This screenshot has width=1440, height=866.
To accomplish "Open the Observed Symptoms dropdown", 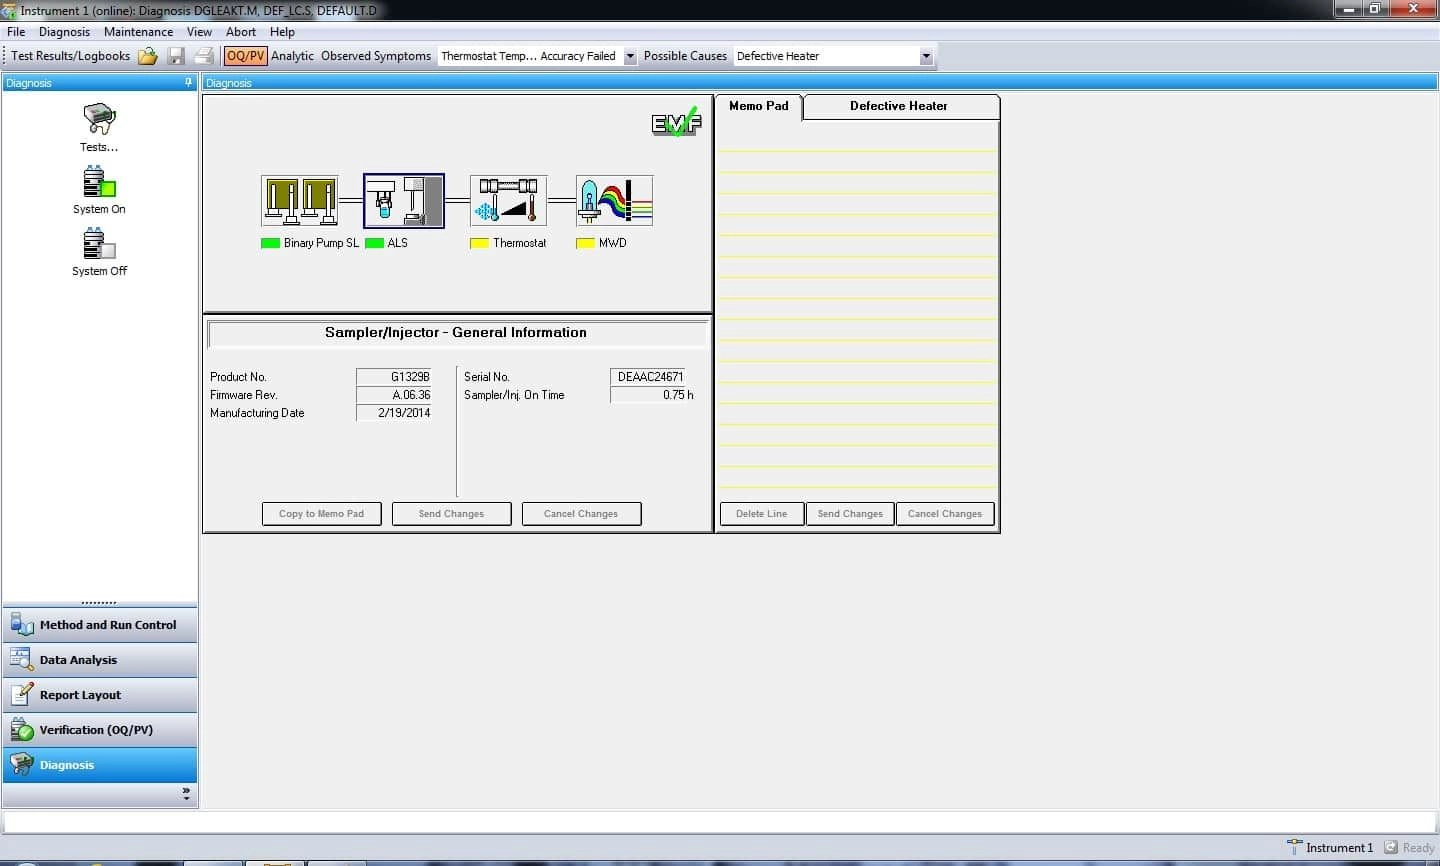I will point(630,56).
